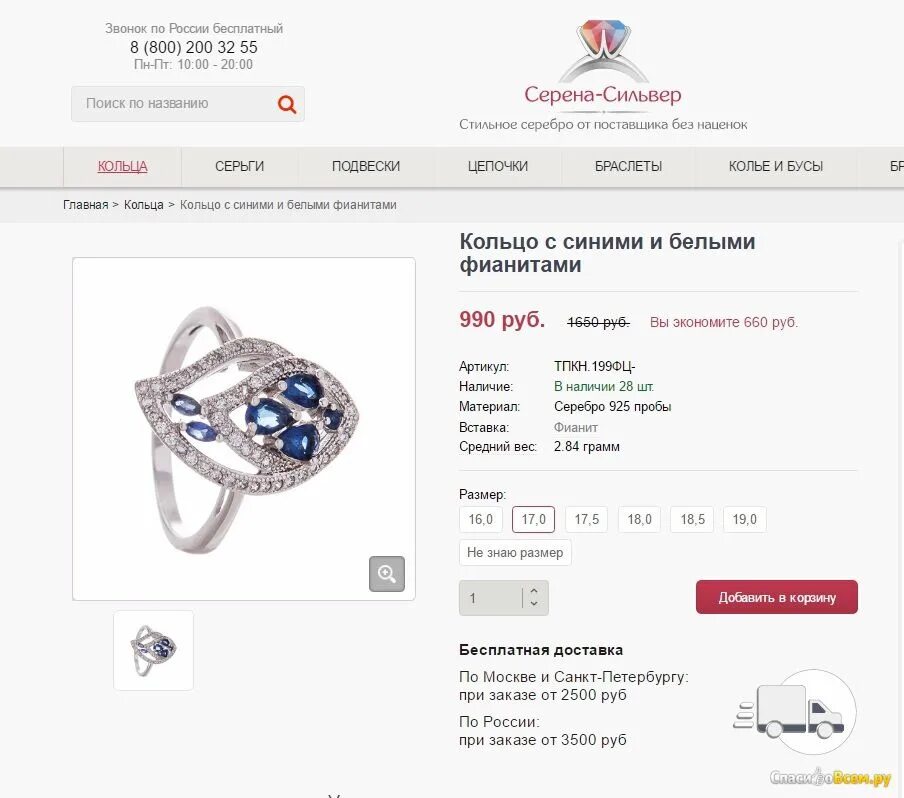
Task: Click the 'Добавить в корзину' button
Action: pyautogui.click(x=777, y=597)
